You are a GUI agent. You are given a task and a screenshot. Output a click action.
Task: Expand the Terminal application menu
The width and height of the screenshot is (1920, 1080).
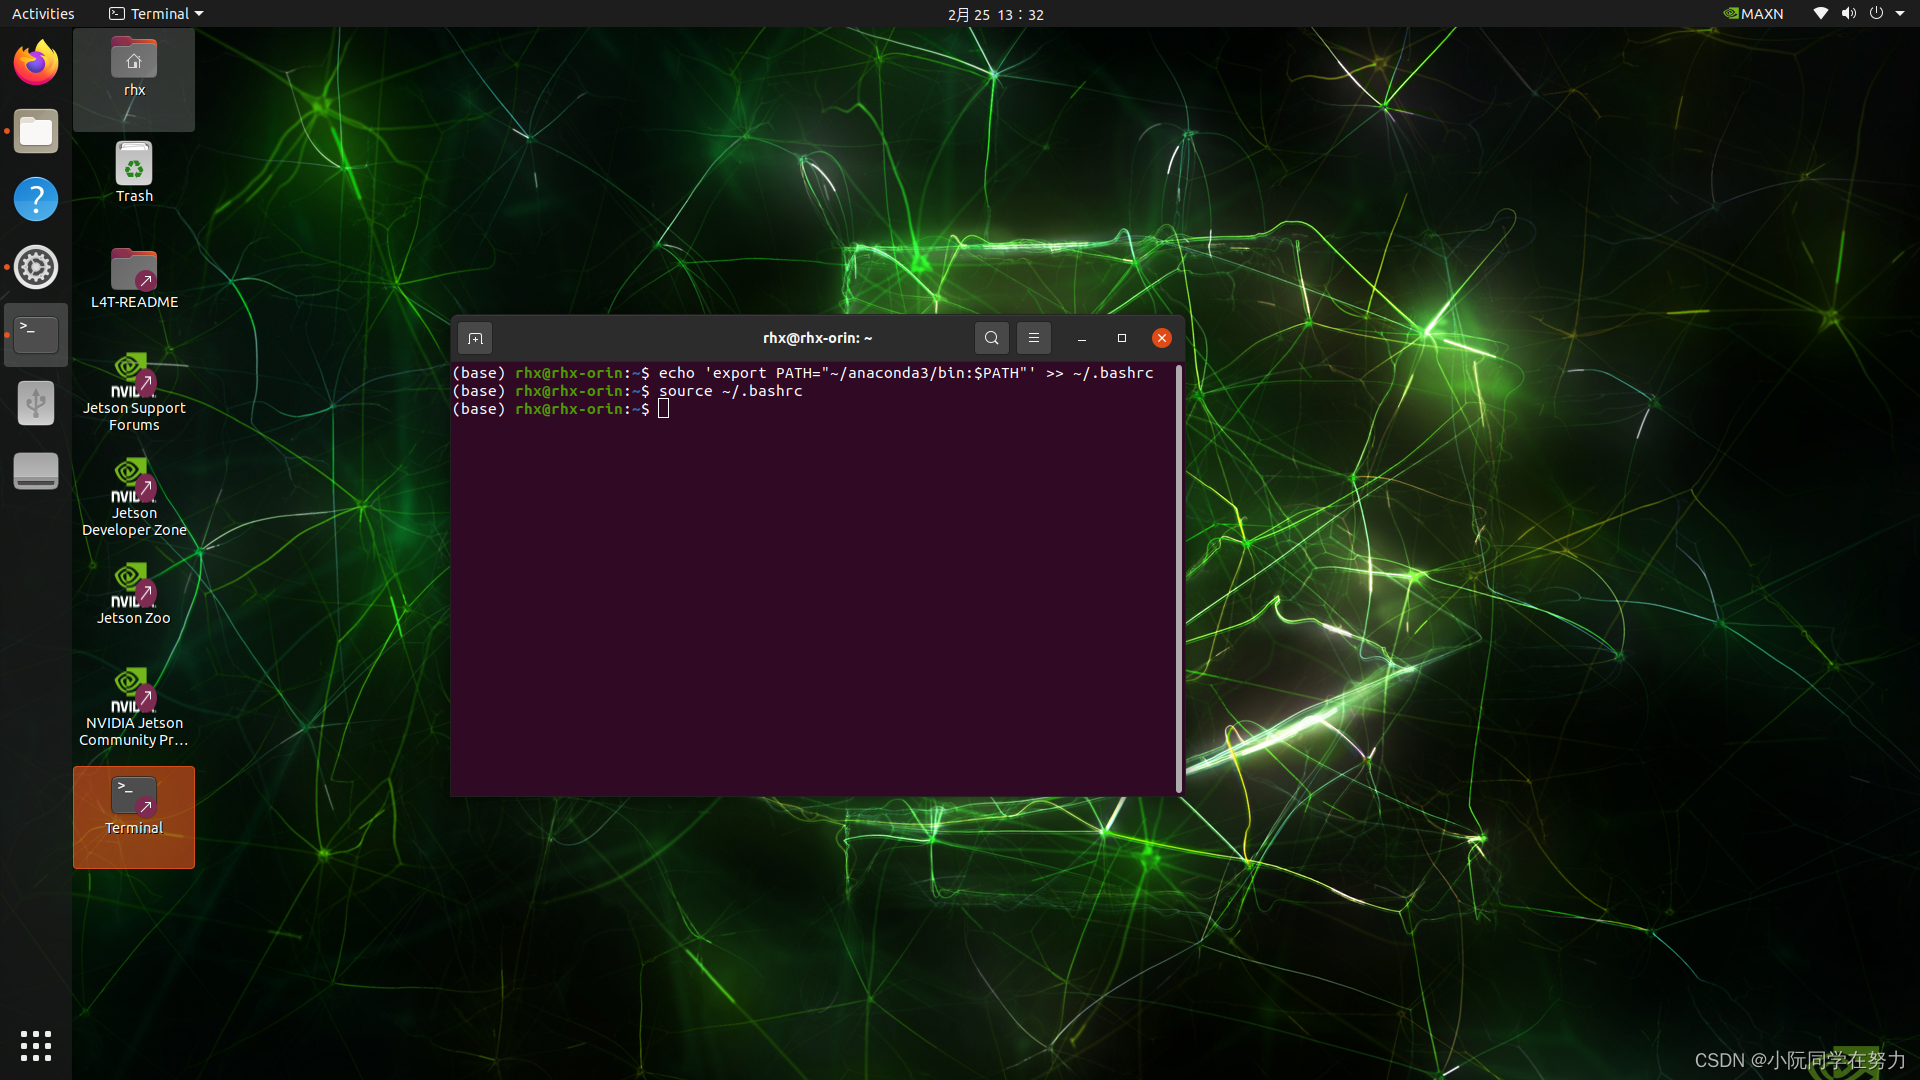tap(154, 13)
